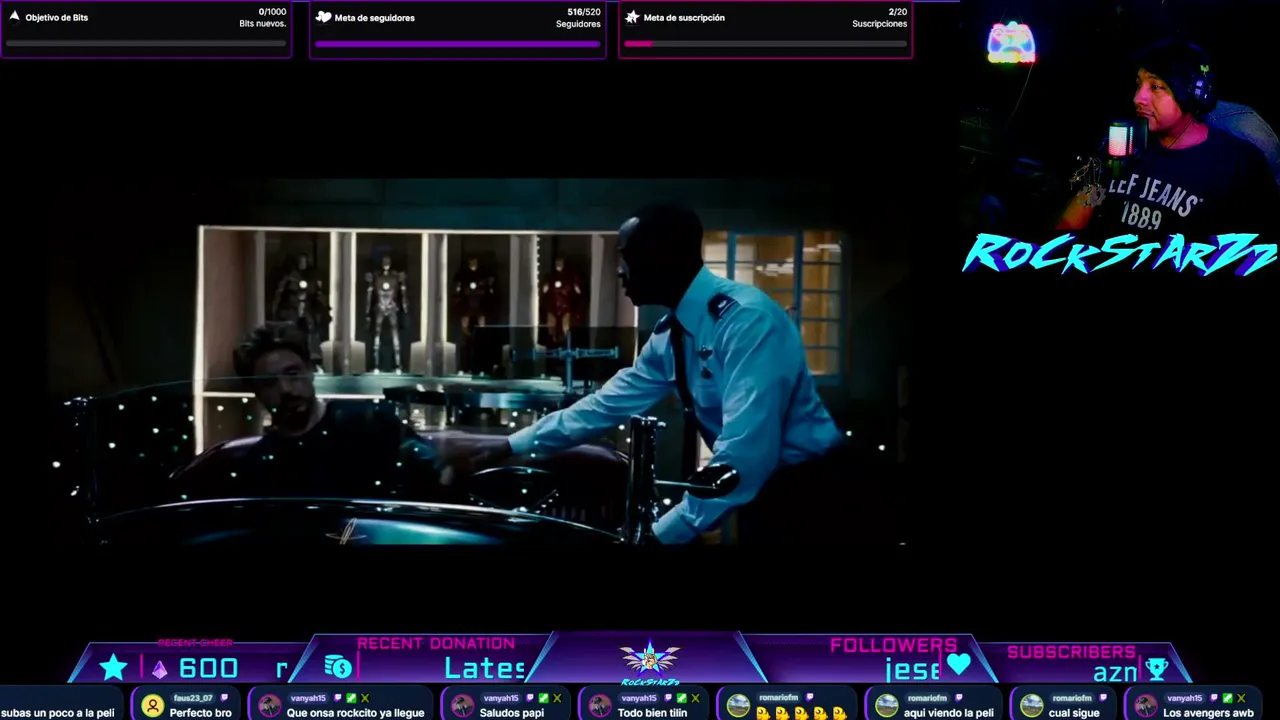Click vanyah15 avatar beside 'Saludos papi'

click(462, 706)
